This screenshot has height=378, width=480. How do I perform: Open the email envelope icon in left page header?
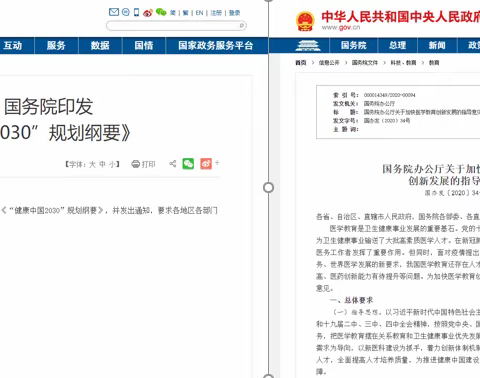(x=114, y=12)
